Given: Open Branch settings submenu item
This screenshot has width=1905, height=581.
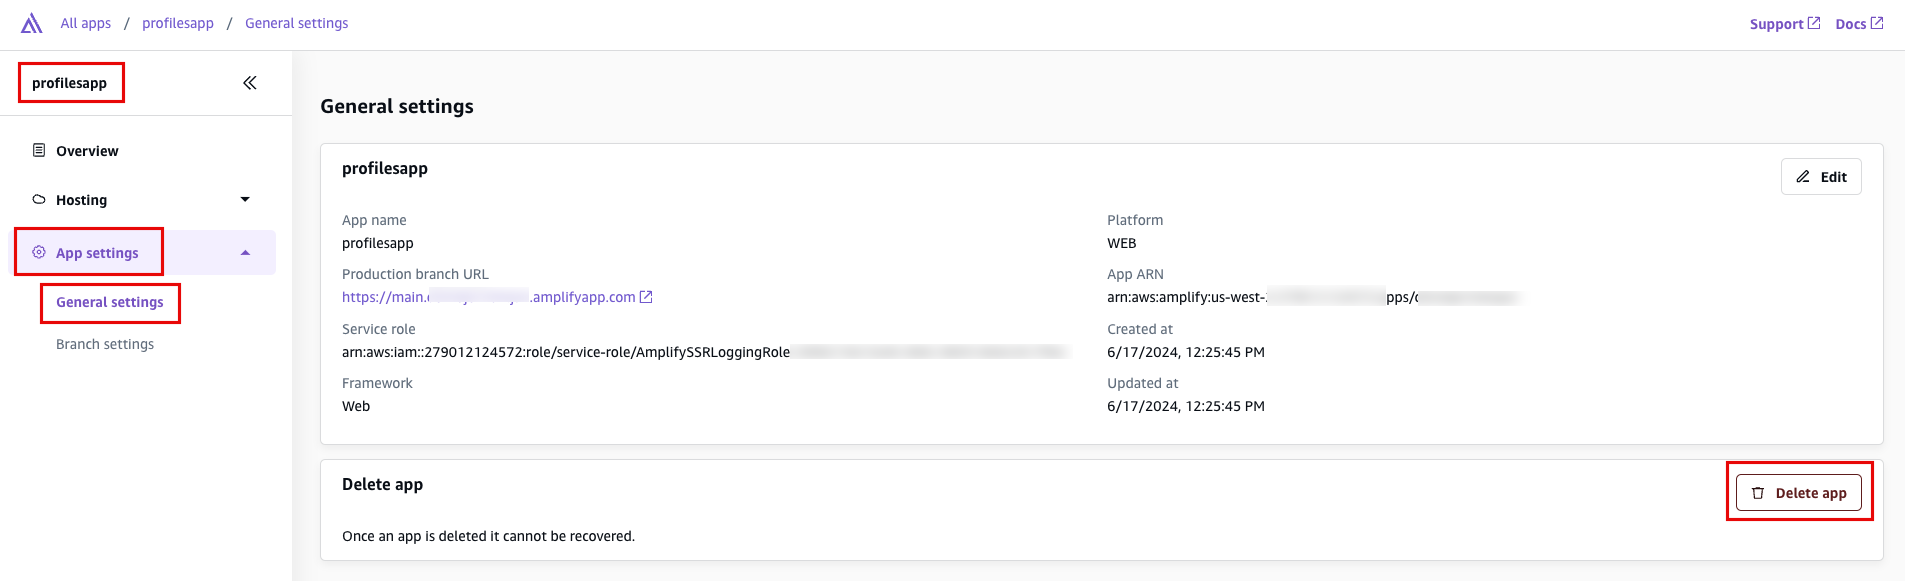Looking at the screenshot, I should click(x=105, y=344).
